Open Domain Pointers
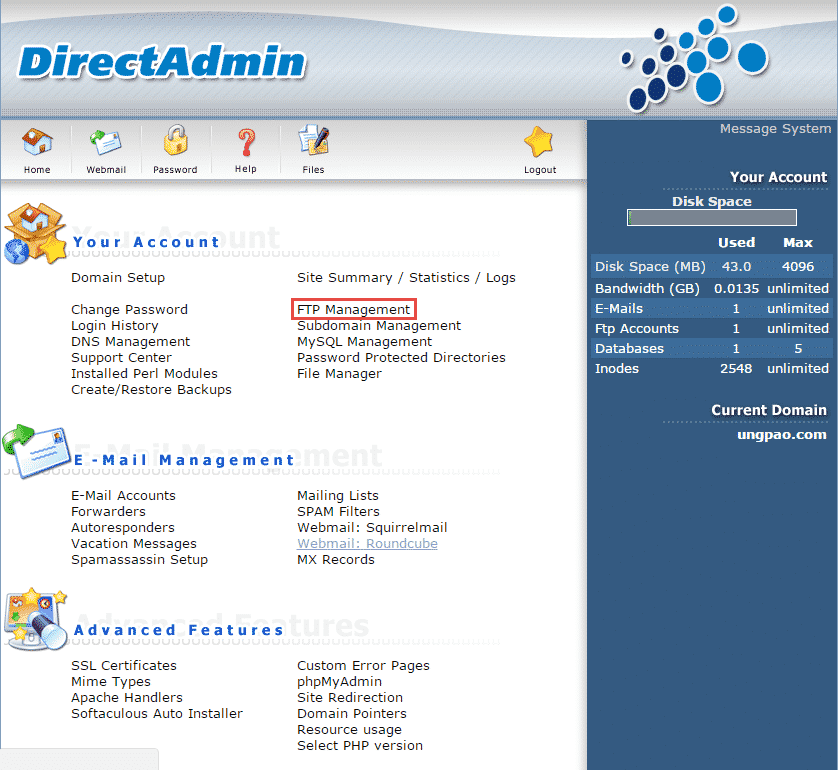The height and width of the screenshot is (770, 838). point(352,714)
